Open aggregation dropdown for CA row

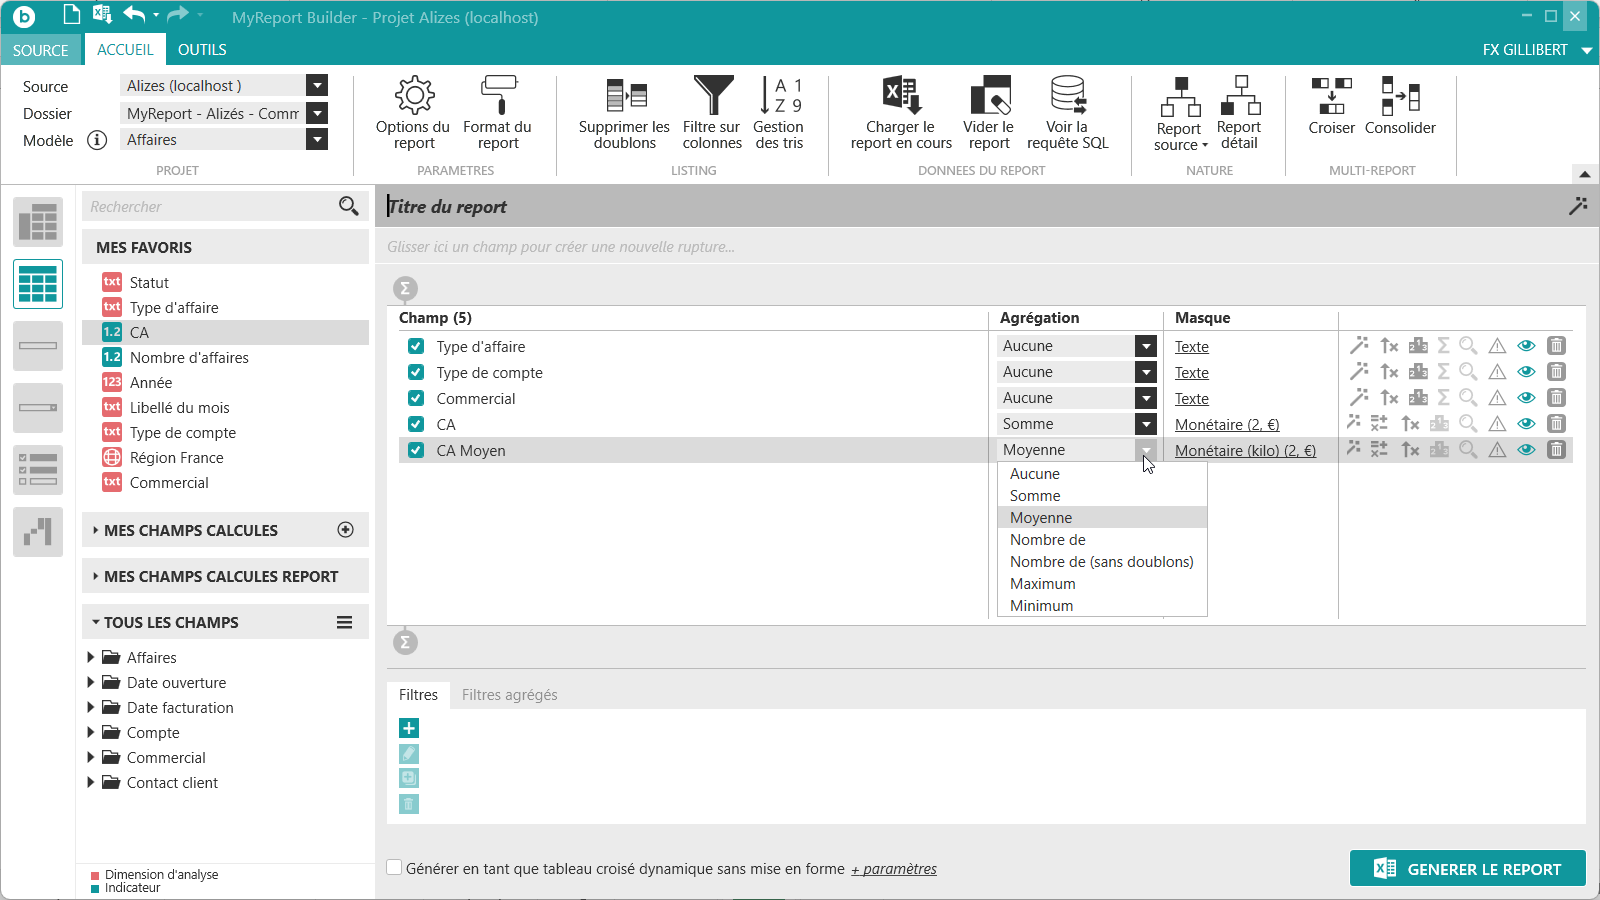coord(1146,424)
